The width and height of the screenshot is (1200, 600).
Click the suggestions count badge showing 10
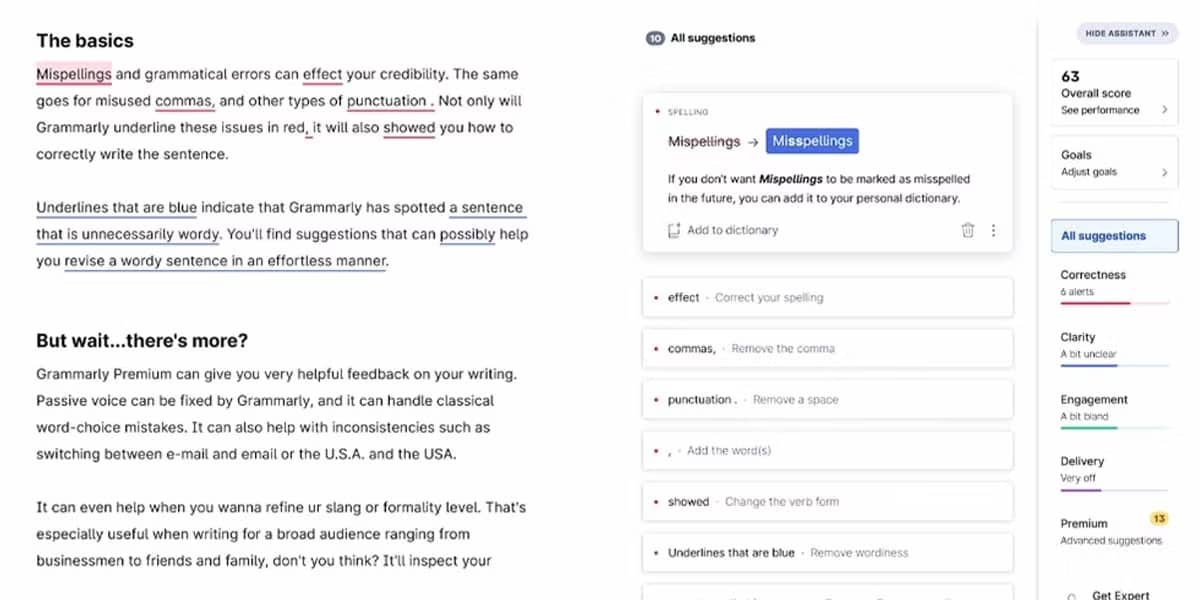click(655, 39)
